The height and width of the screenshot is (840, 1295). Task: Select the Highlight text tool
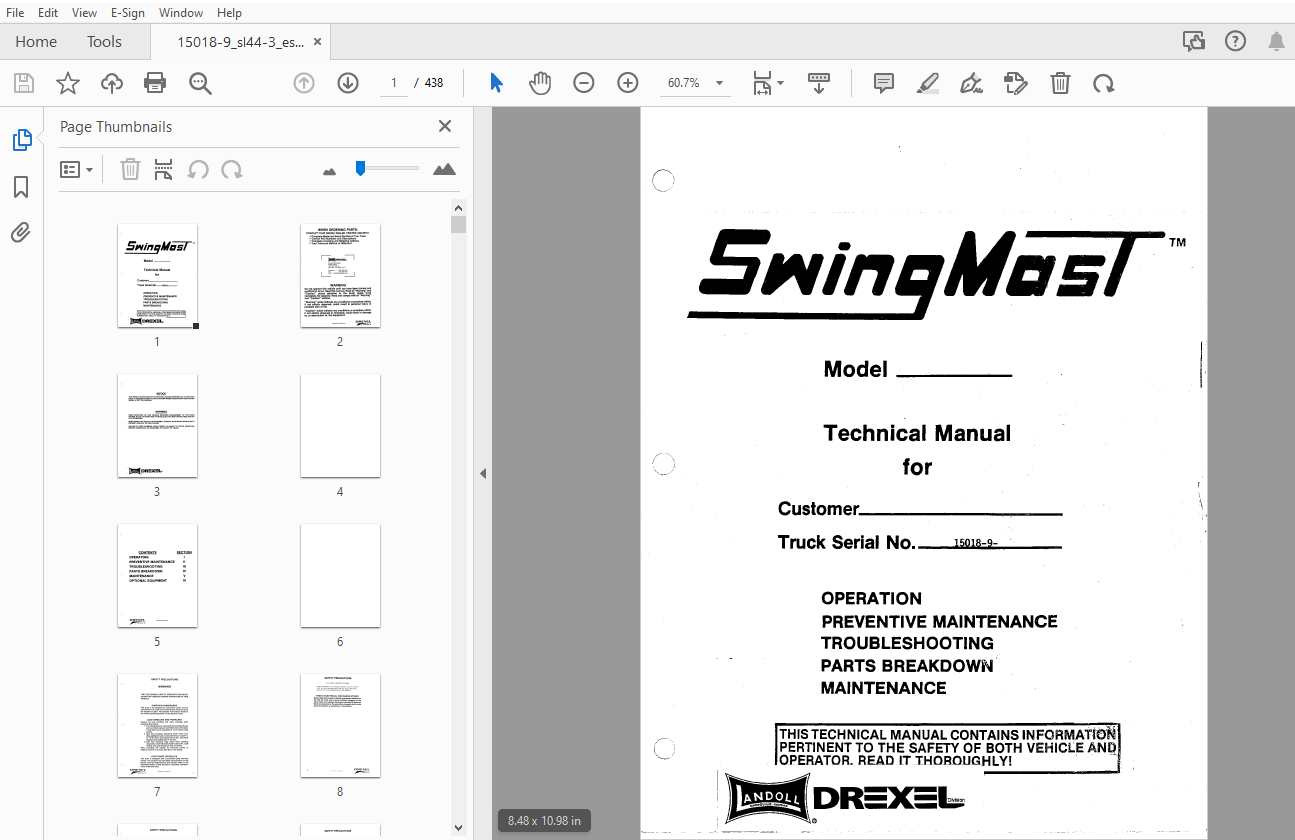(928, 83)
